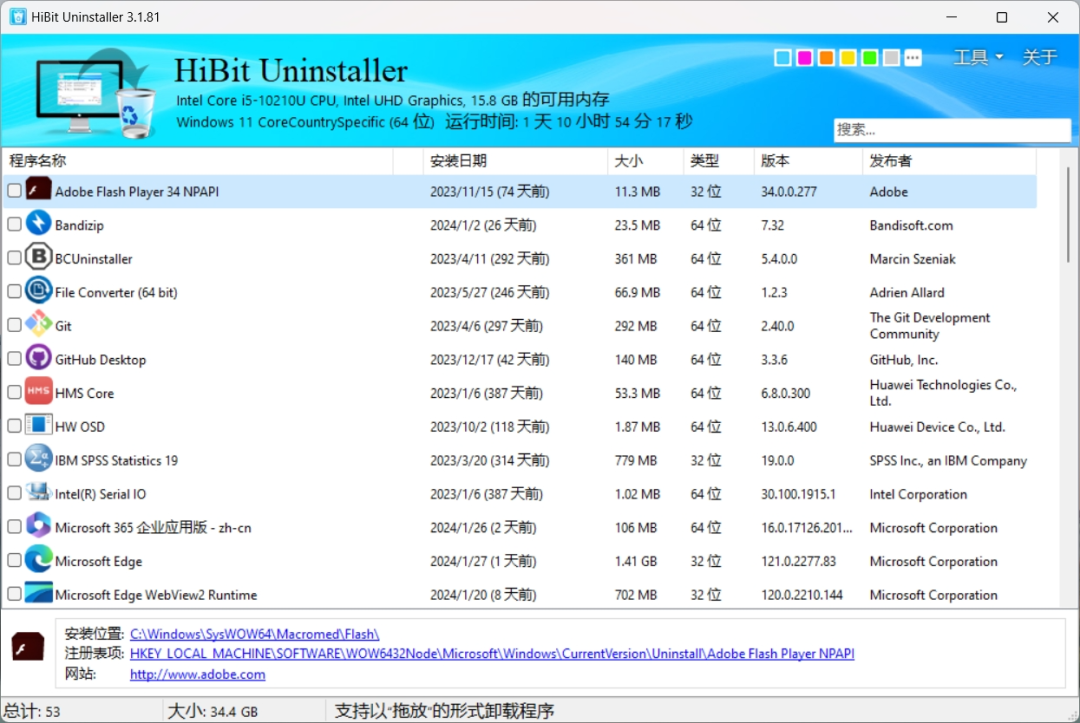Viewport: 1080px width, 723px height.
Task: Select the gray theme color swatch
Action: [891, 58]
